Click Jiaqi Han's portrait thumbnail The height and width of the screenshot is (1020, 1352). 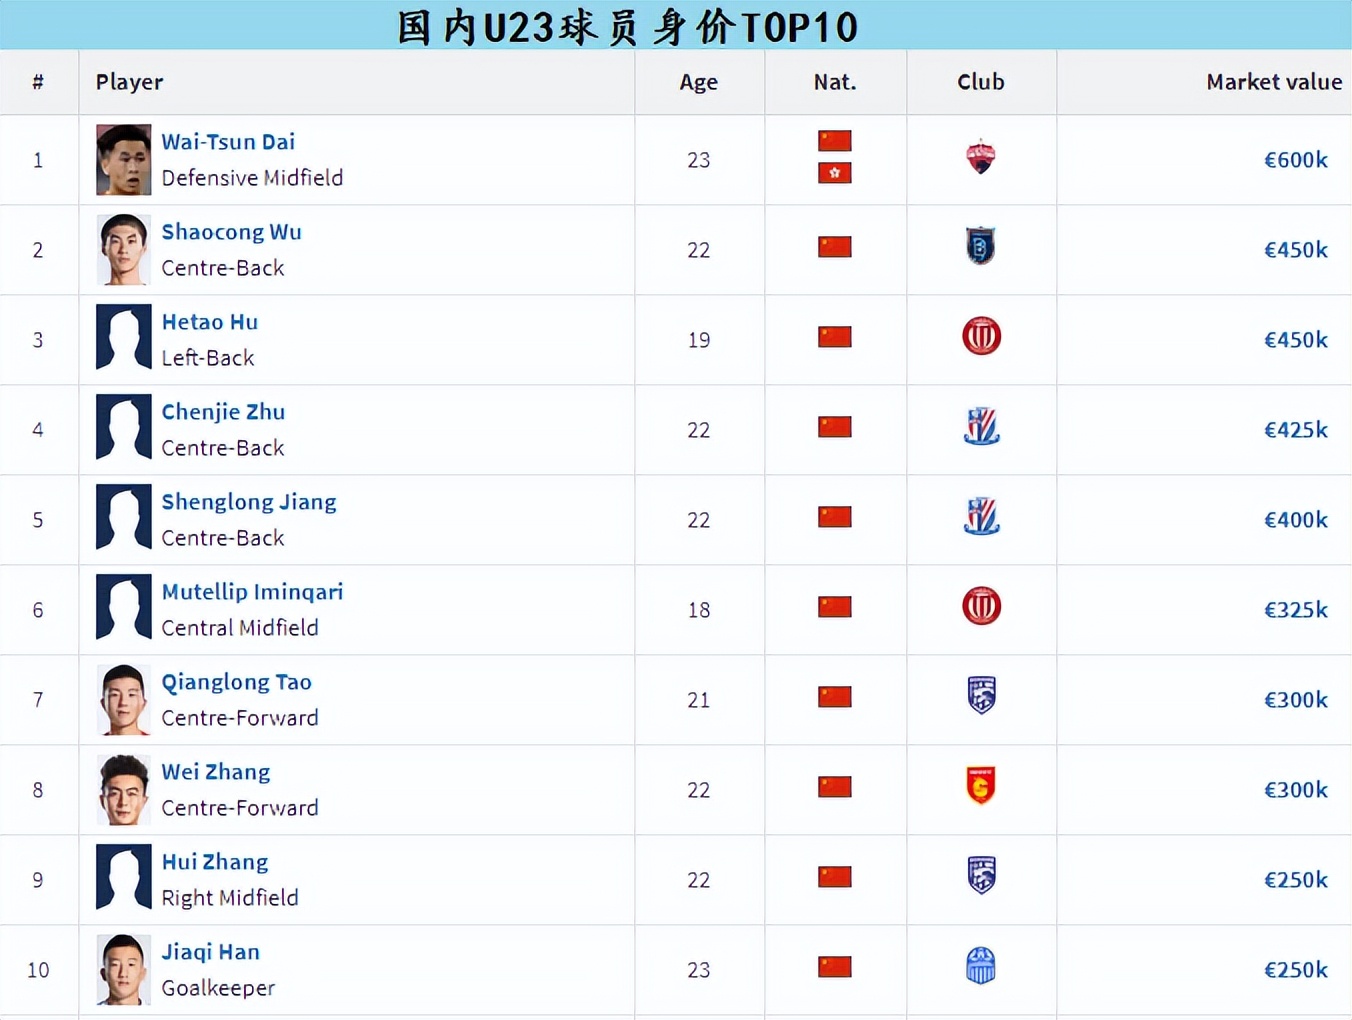pos(124,970)
